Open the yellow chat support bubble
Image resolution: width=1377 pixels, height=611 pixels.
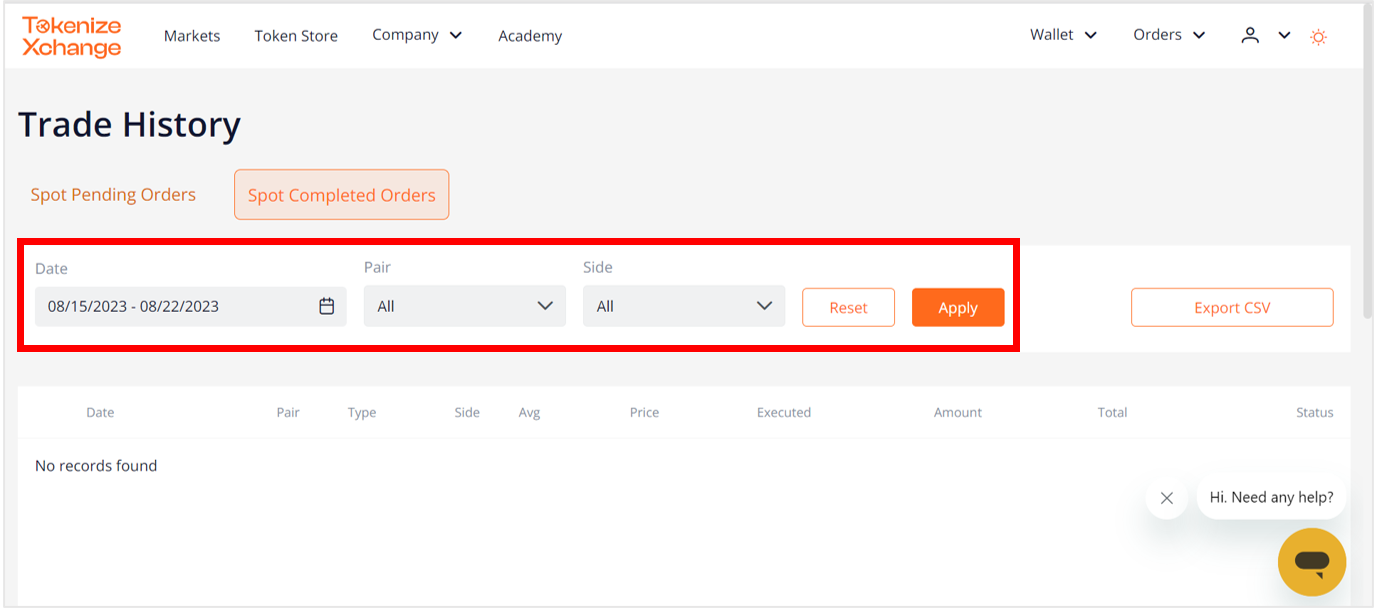(1312, 562)
